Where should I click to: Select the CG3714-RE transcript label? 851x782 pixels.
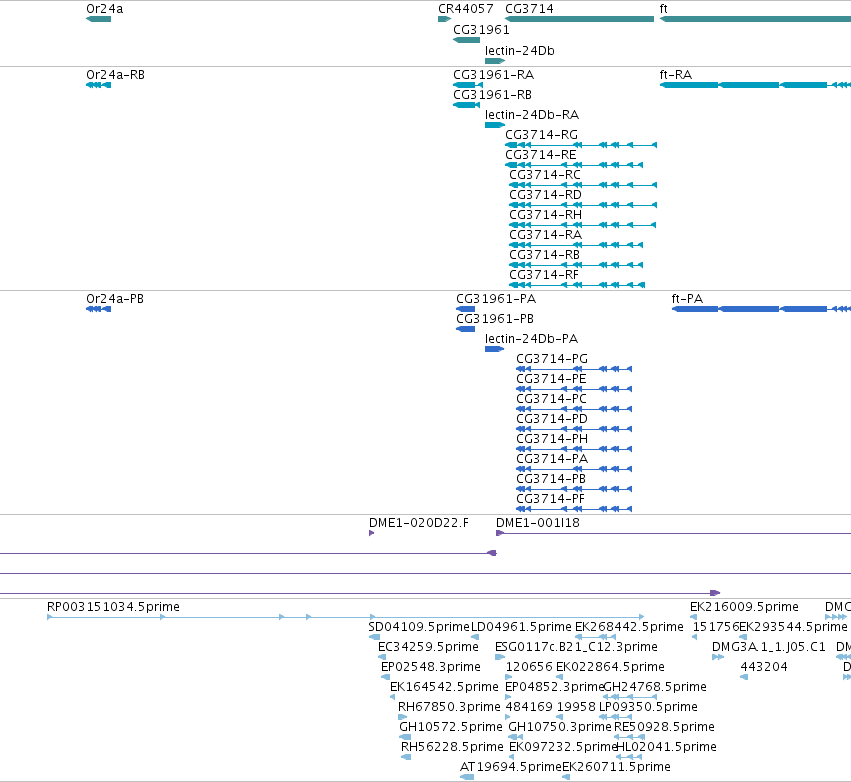click(541, 155)
